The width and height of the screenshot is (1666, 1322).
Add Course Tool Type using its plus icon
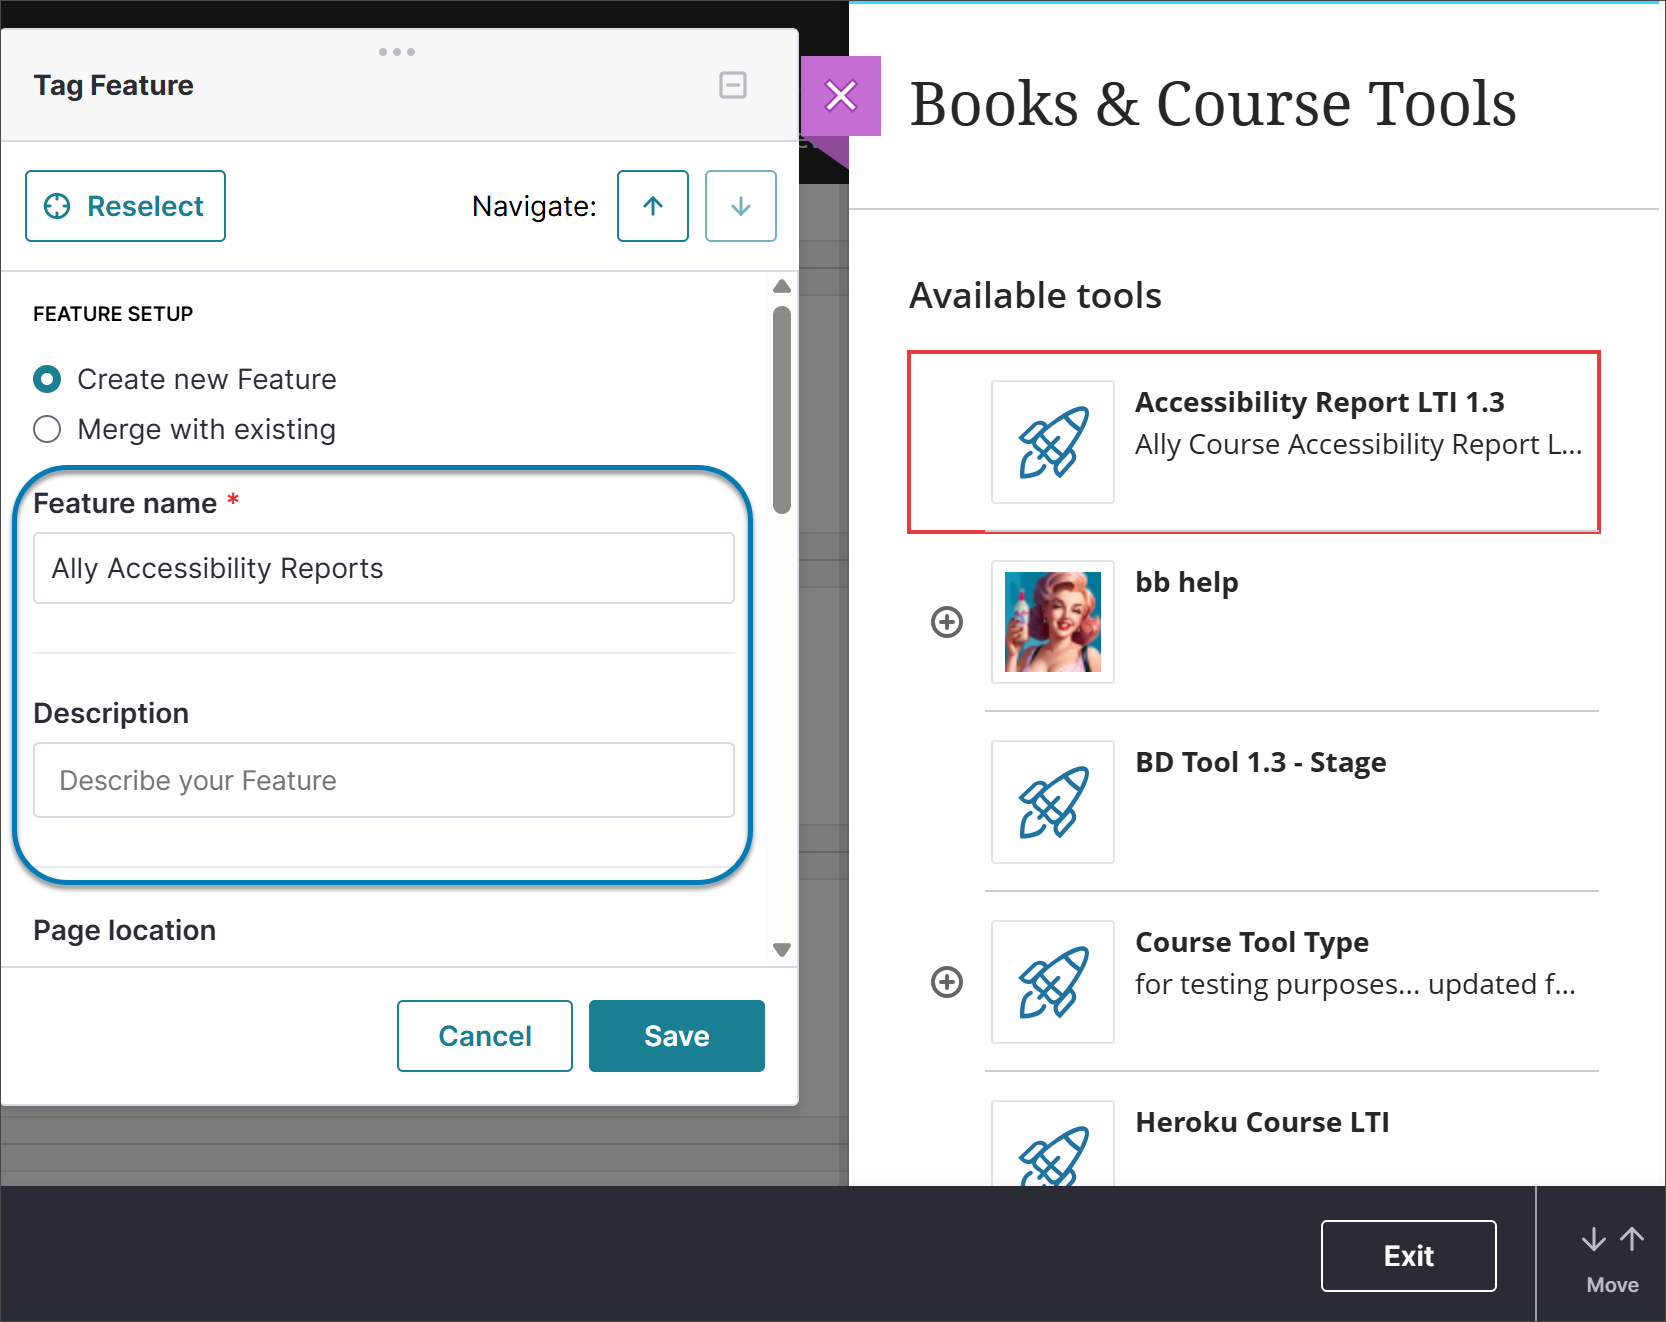946,982
